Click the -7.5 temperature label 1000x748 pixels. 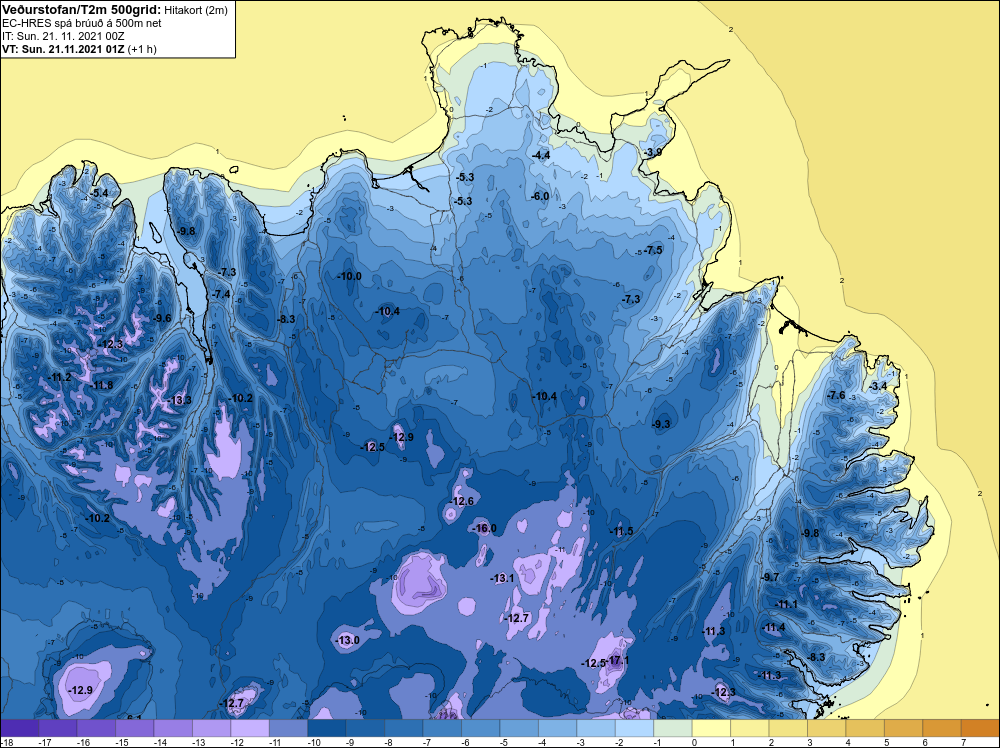(x=653, y=250)
